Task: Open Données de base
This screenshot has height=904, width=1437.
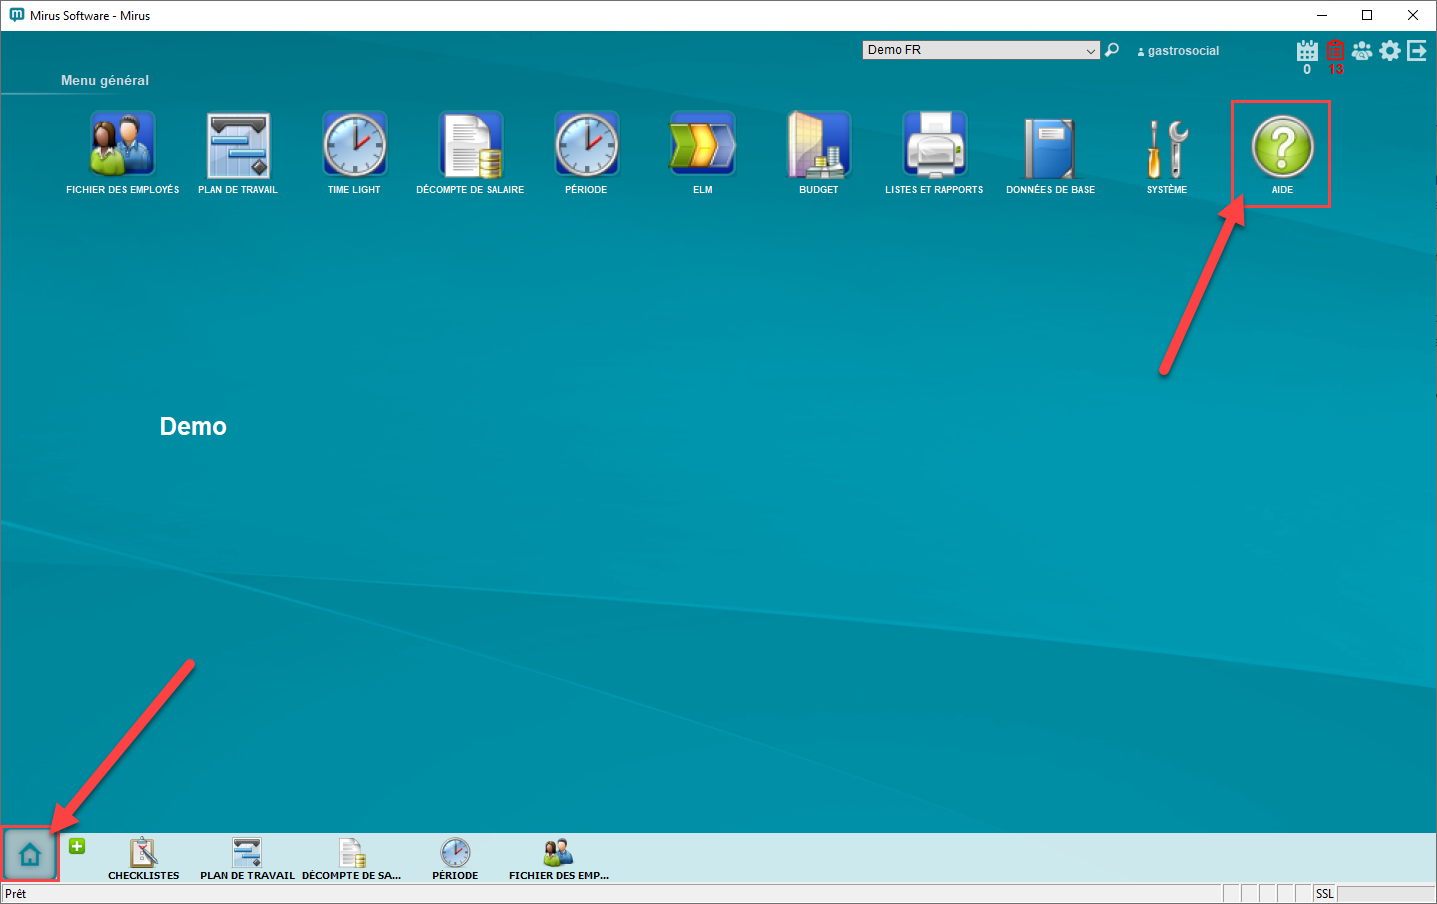Action: click(x=1050, y=153)
